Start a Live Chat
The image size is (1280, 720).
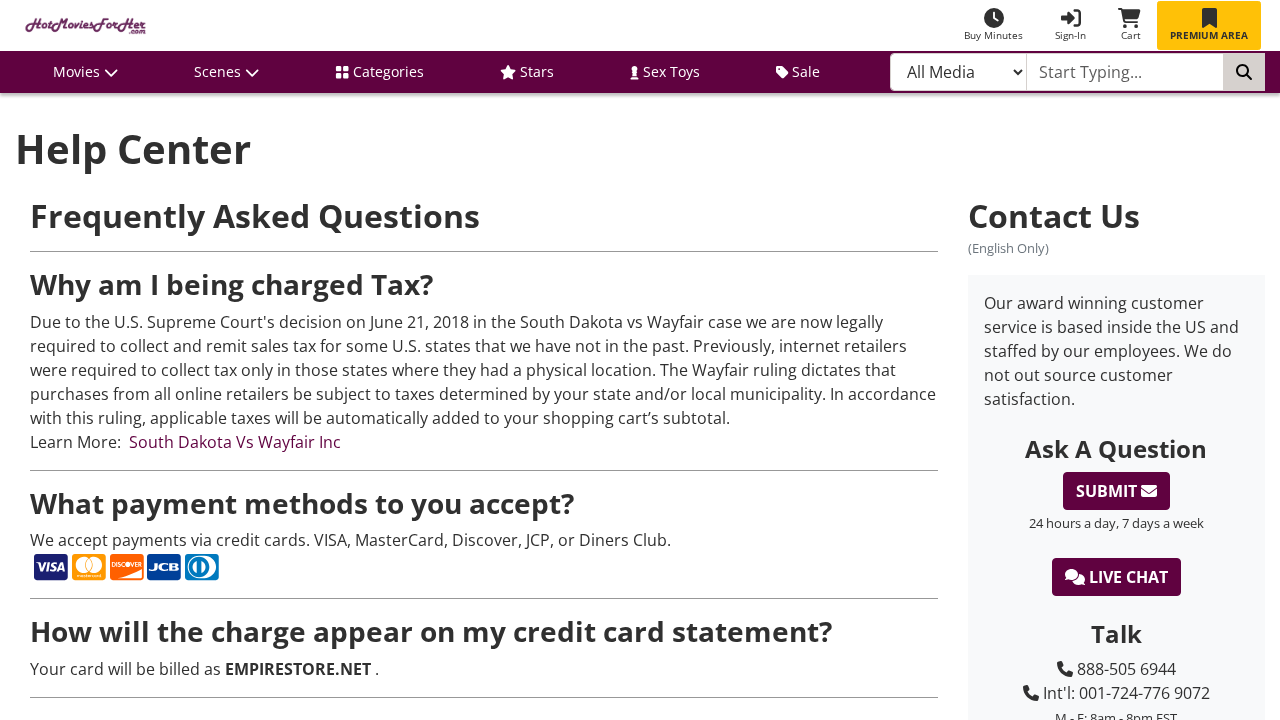(1116, 577)
